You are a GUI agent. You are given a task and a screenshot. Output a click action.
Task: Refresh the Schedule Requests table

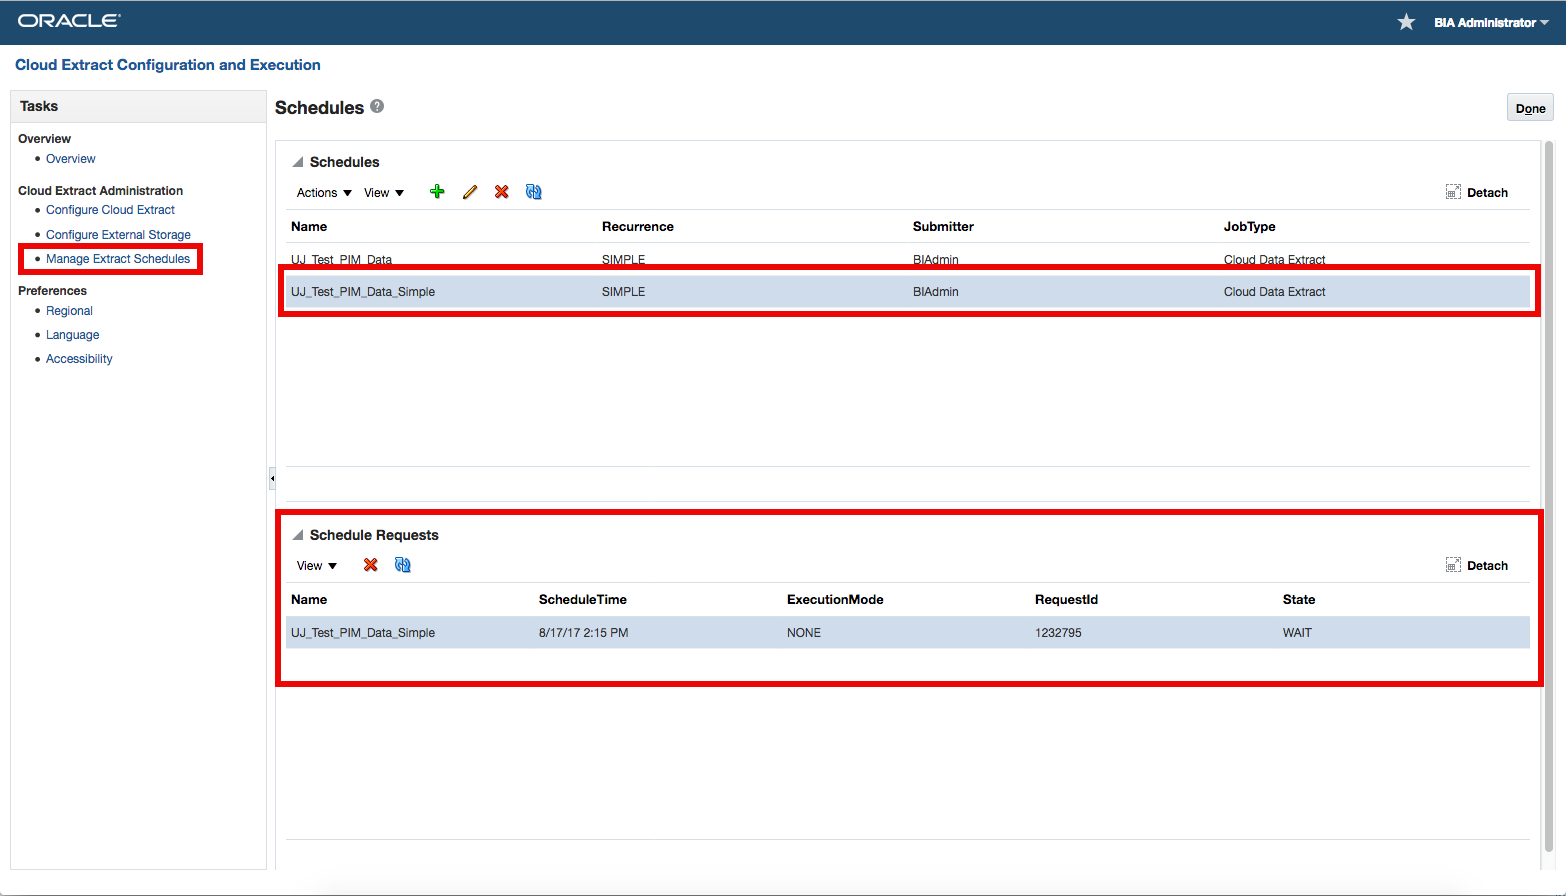click(x=403, y=565)
